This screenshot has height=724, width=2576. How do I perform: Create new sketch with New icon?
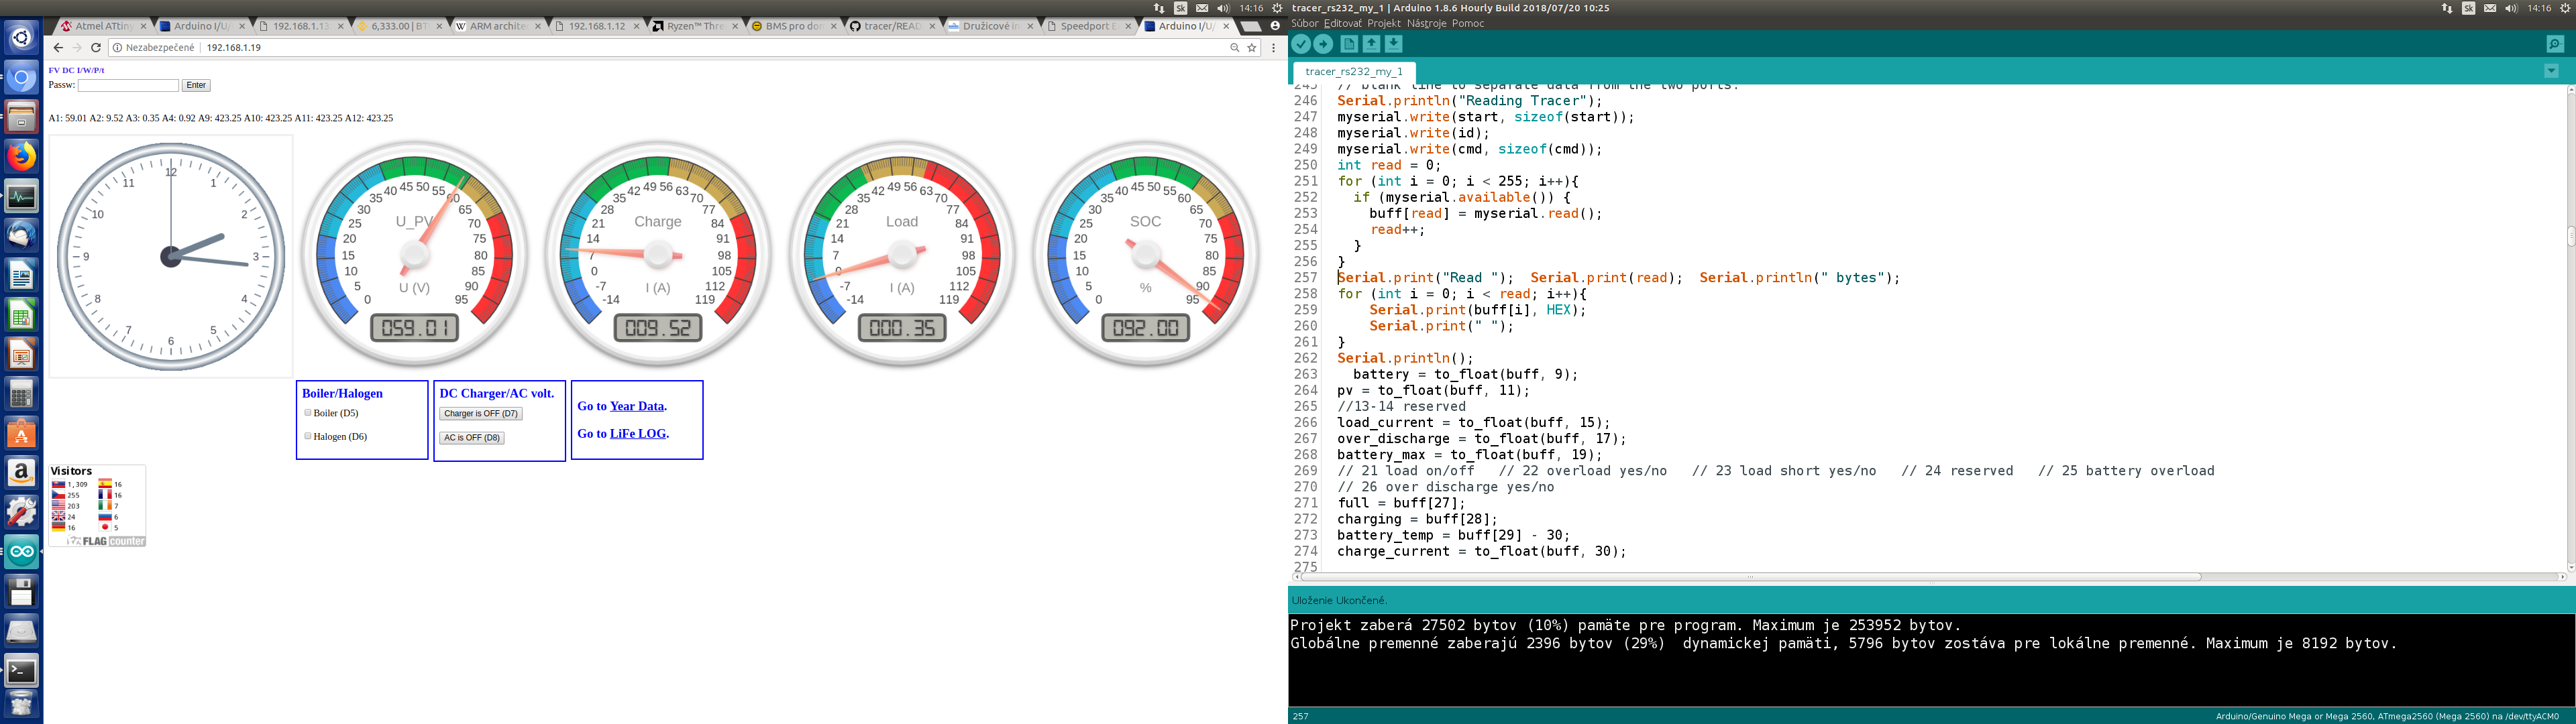(x=1349, y=44)
